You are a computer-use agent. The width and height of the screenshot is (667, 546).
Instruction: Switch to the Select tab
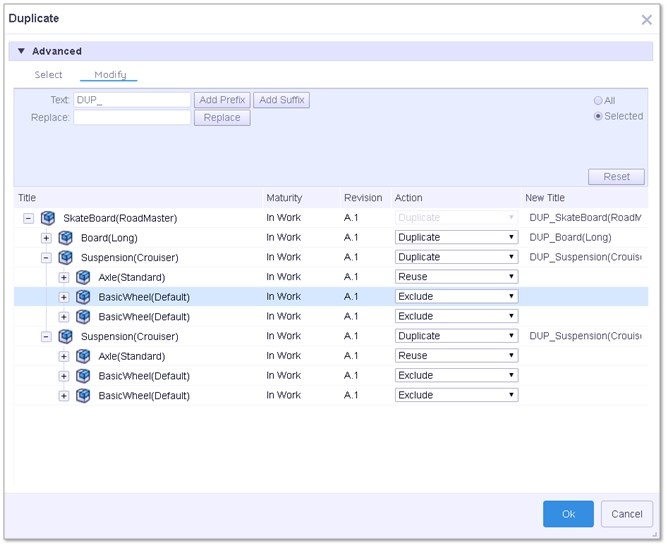coord(48,75)
